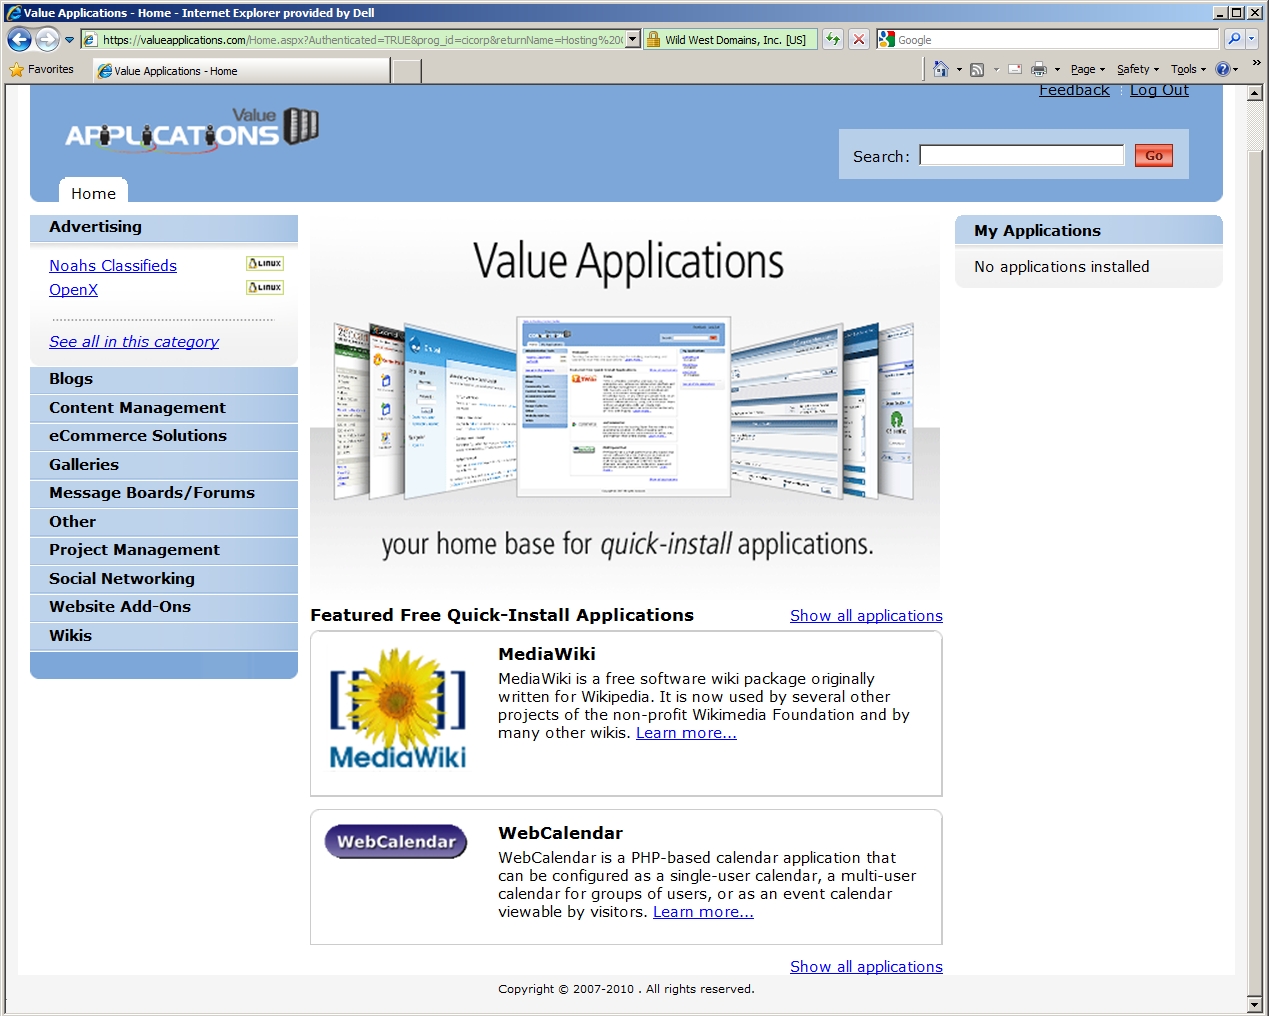This screenshot has height=1016, width=1269.
Task: Click the browser Forward button
Action: 47,39
